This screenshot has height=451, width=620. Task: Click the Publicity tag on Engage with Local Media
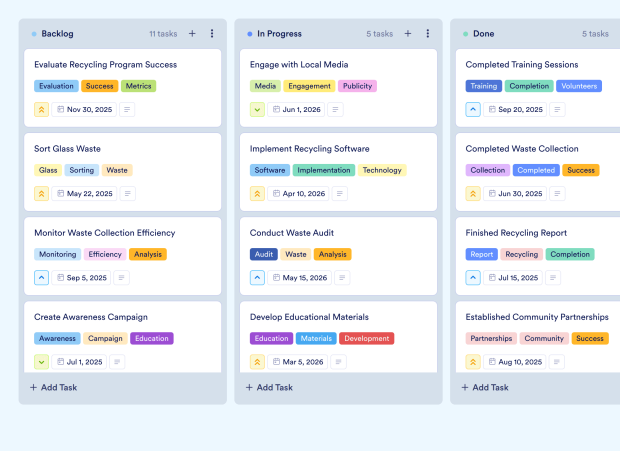(357, 86)
